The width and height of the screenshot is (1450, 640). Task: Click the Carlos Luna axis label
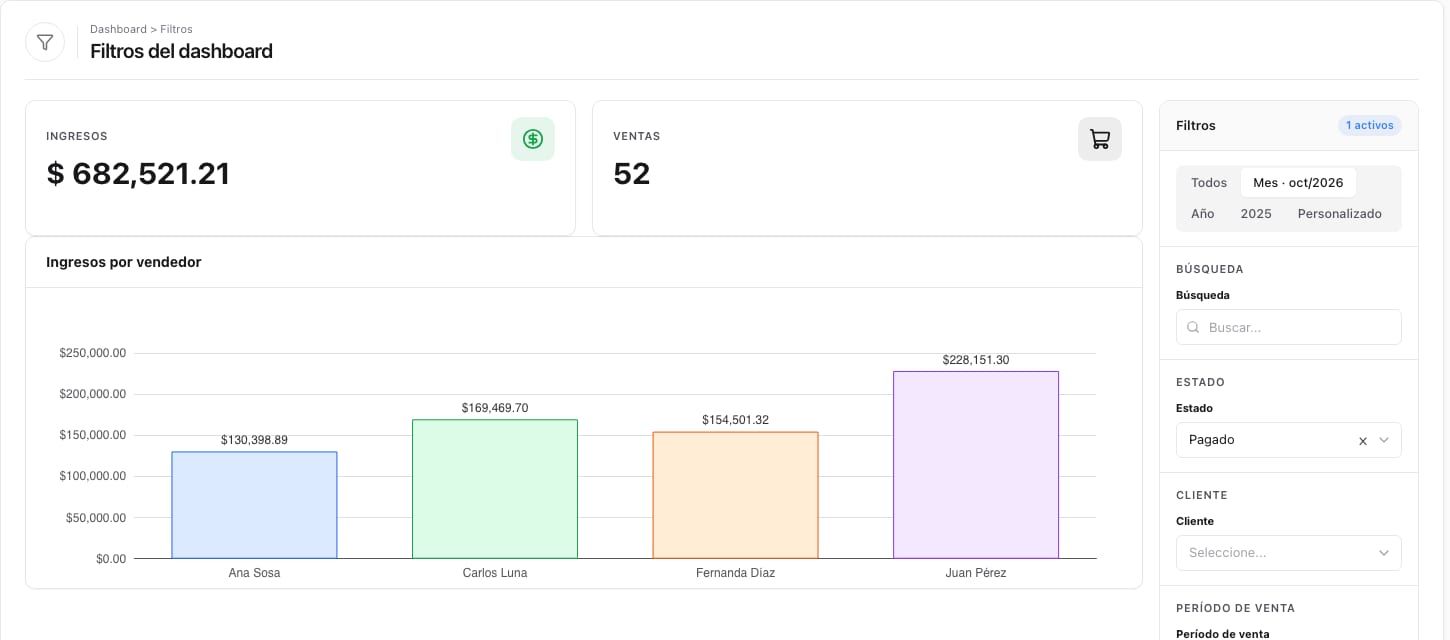pyautogui.click(x=495, y=573)
